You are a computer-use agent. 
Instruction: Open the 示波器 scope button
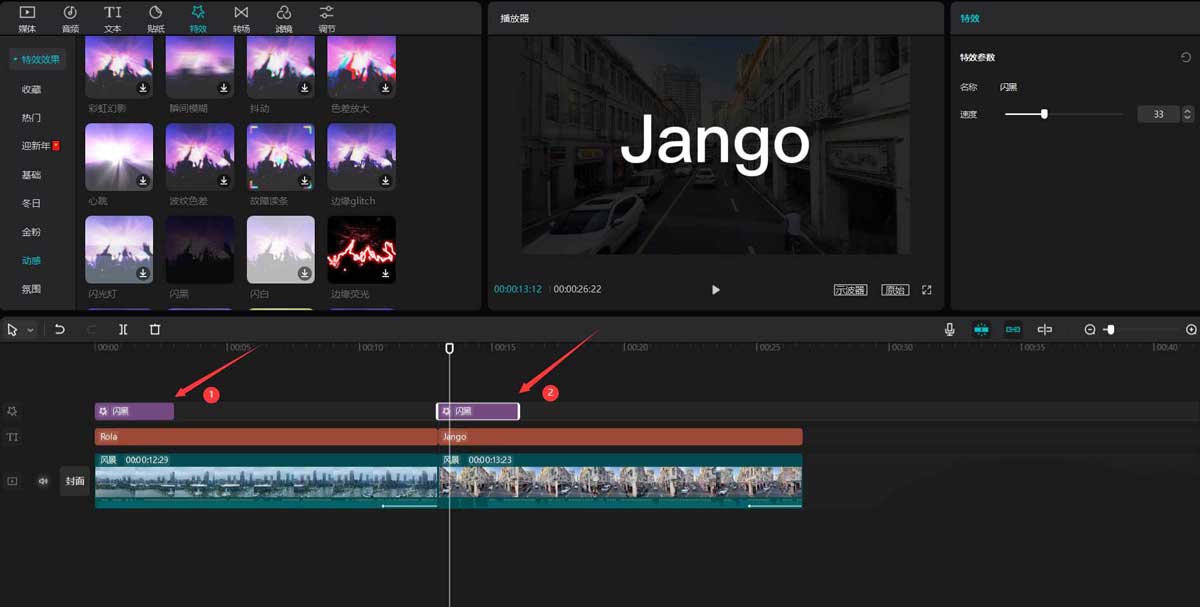tap(850, 290)
